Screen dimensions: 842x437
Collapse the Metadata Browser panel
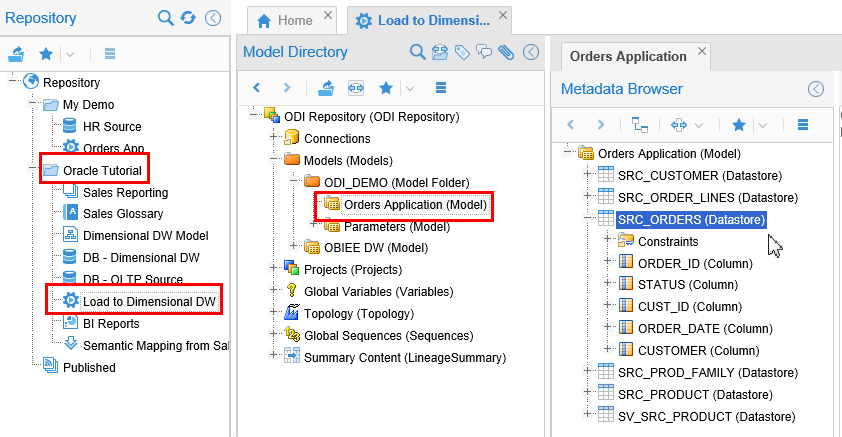pos(816,89)
